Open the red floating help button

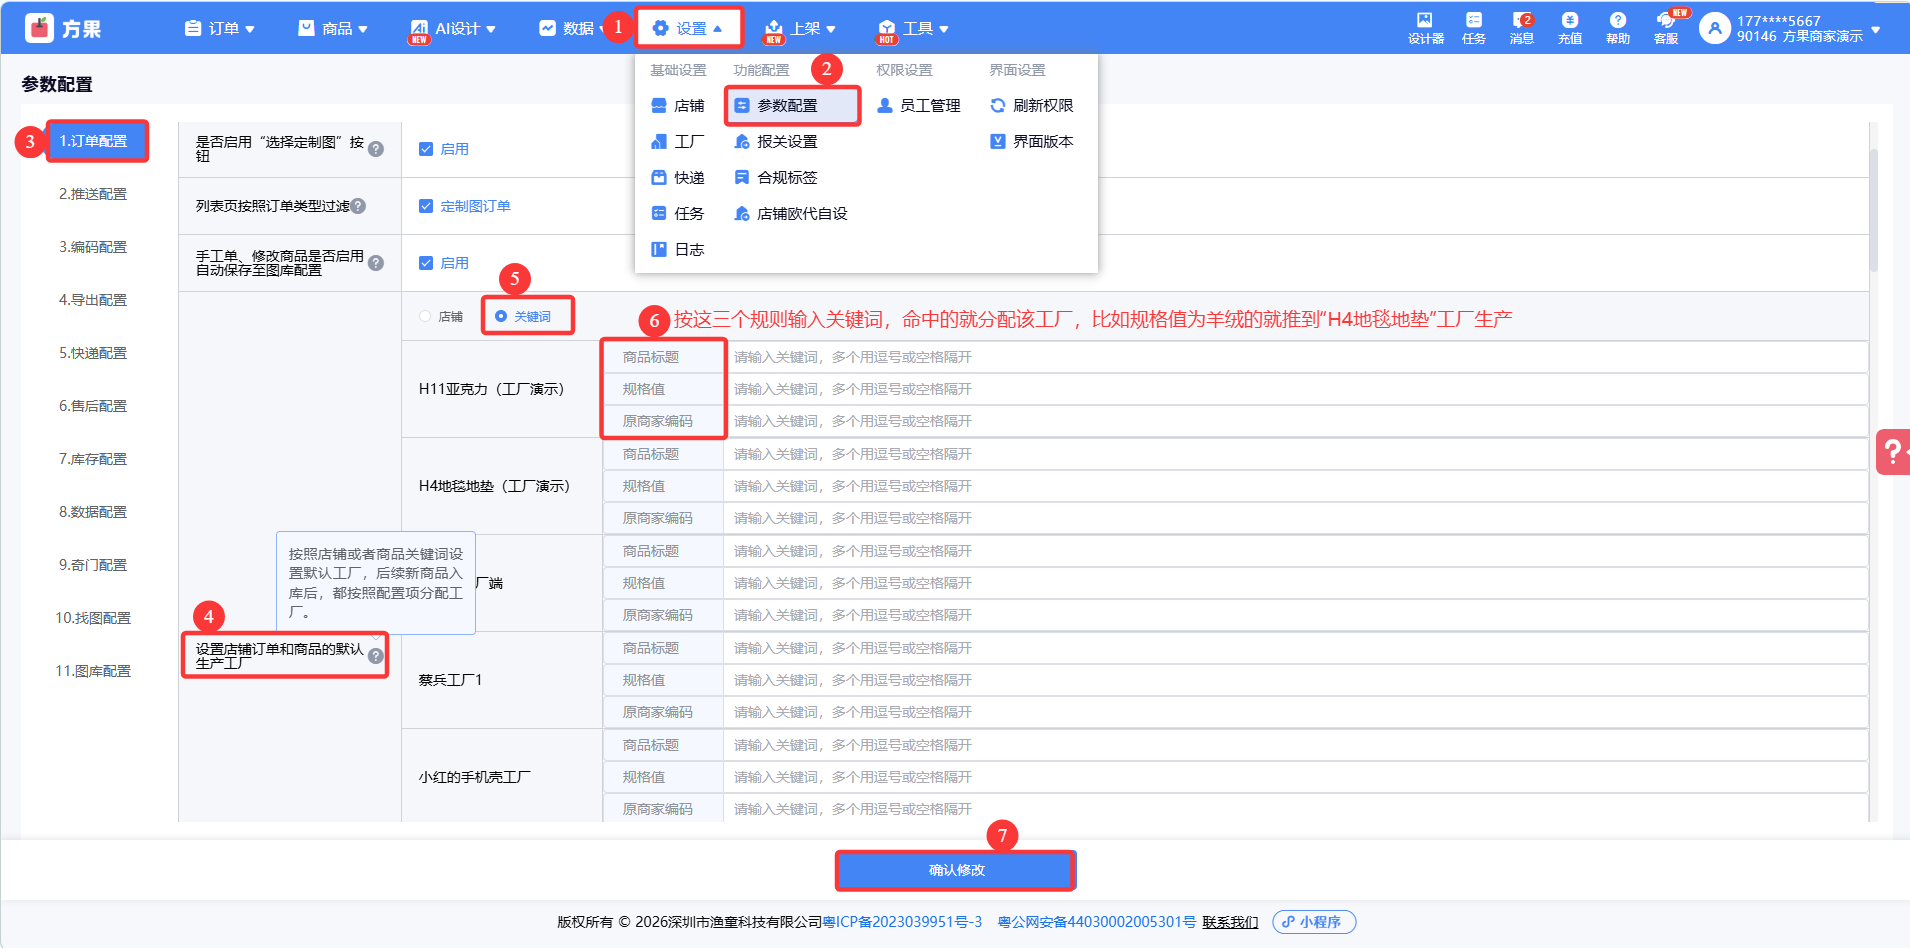point(1893,451)
